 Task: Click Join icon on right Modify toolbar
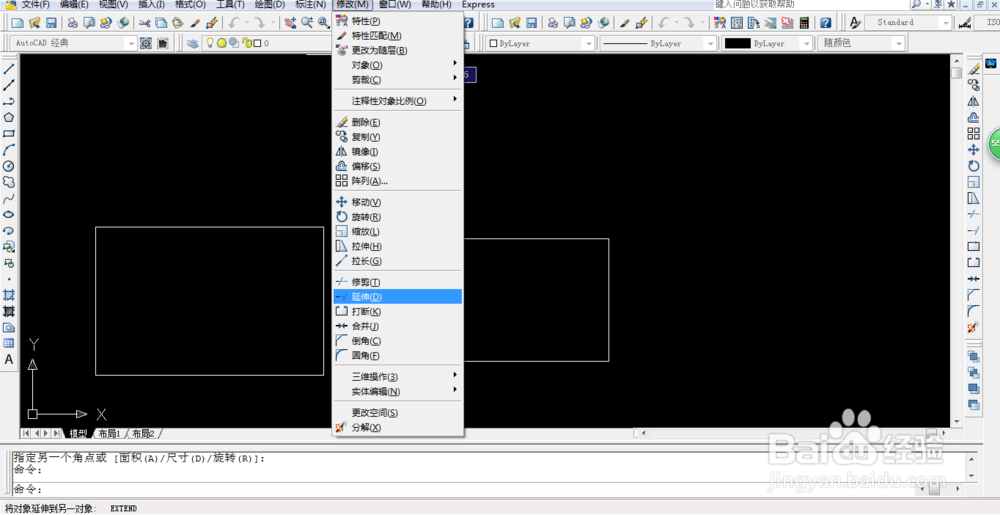tap(973, 279)
